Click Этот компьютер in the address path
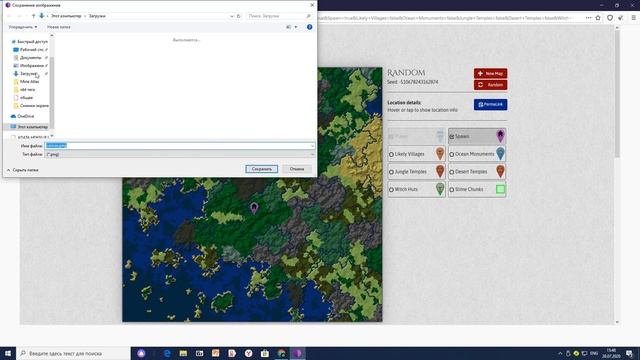Screen dimensions: 640x360 [x=66, y=16]
